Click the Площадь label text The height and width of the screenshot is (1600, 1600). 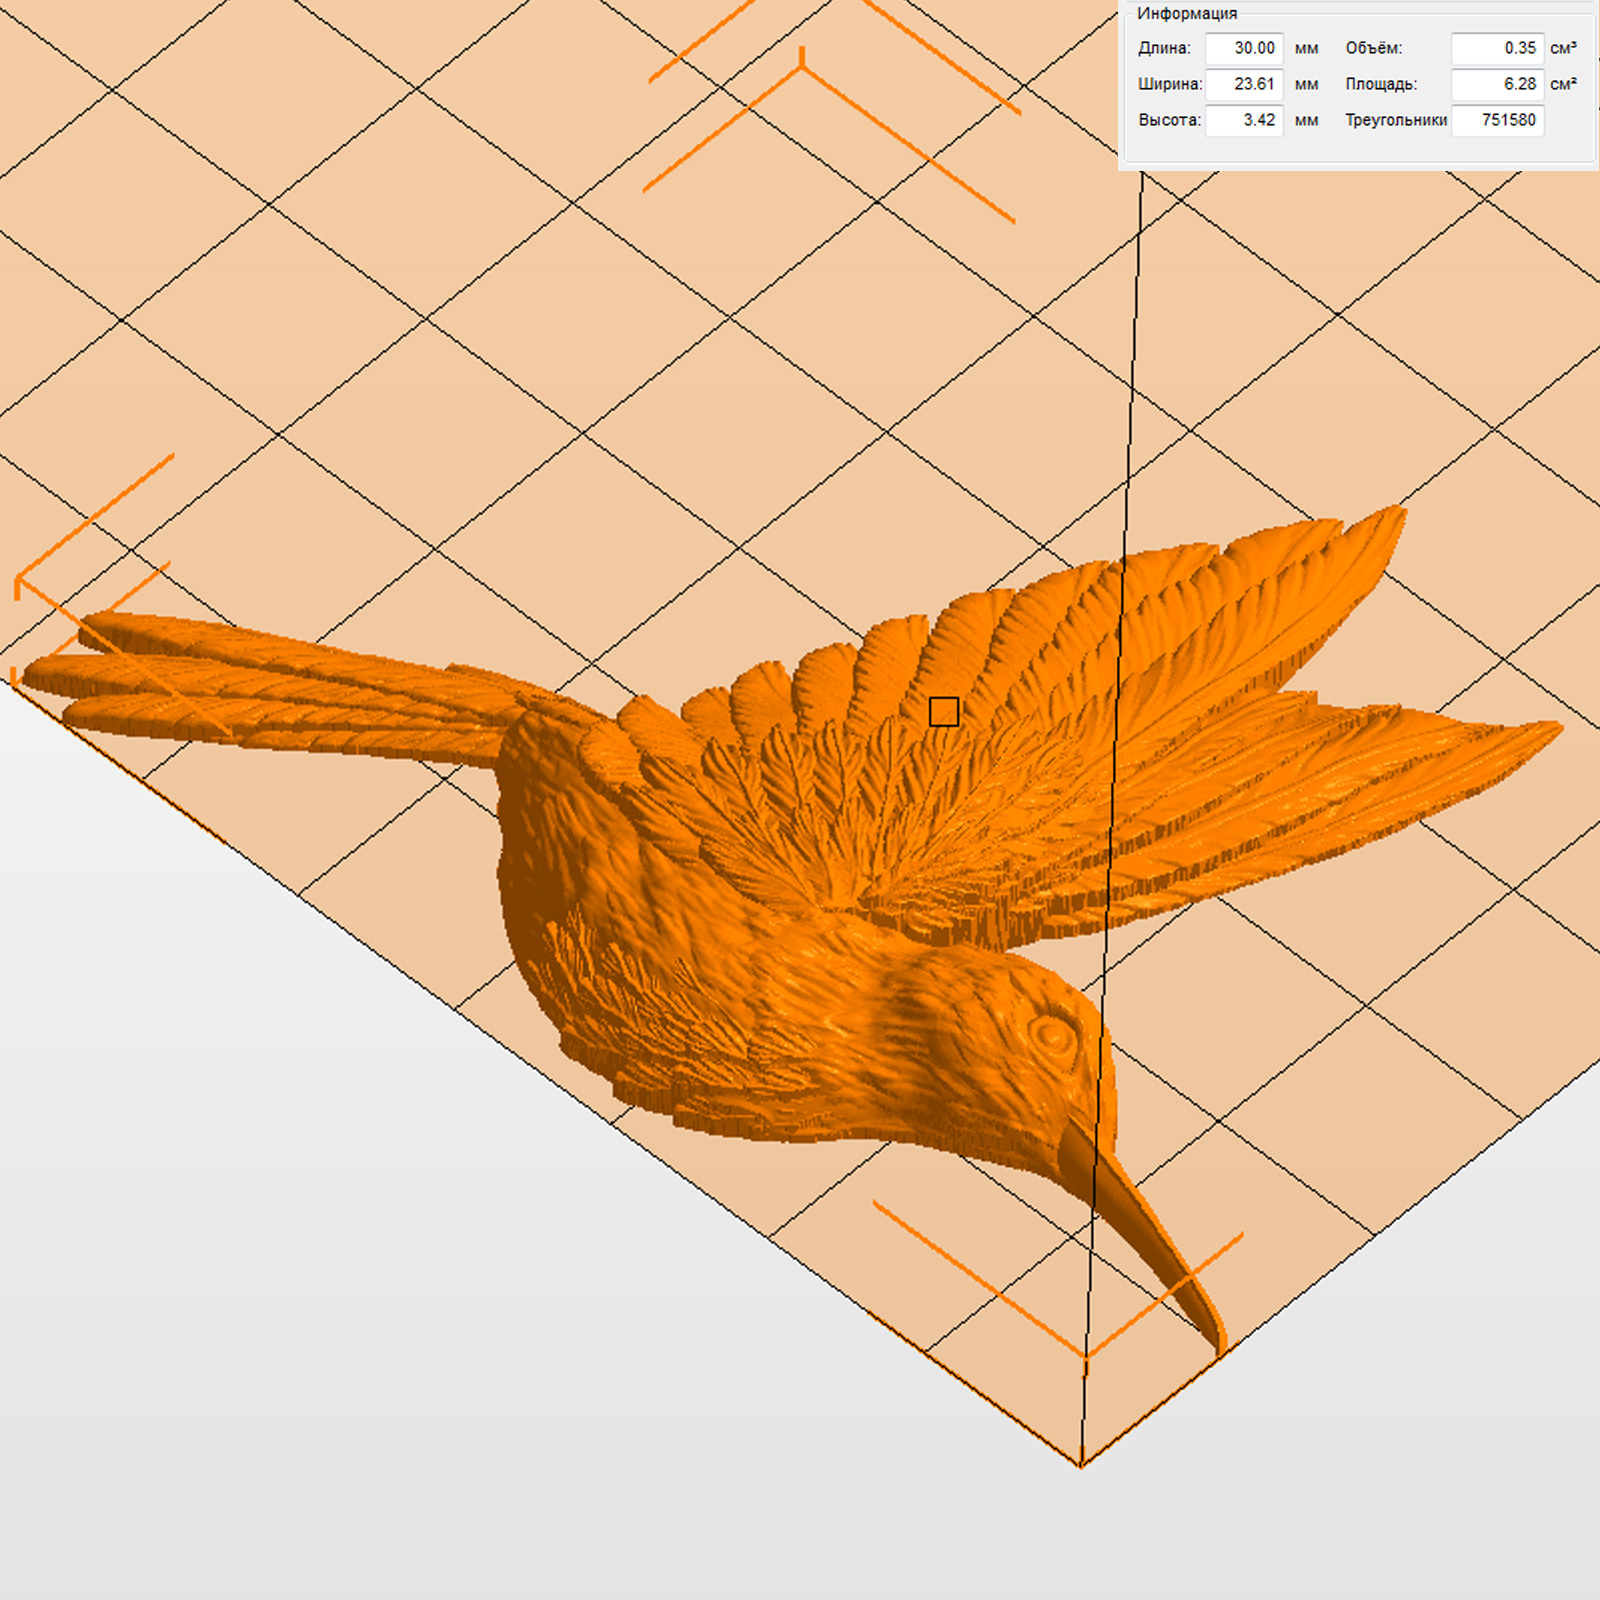[x=1380, y=84]
